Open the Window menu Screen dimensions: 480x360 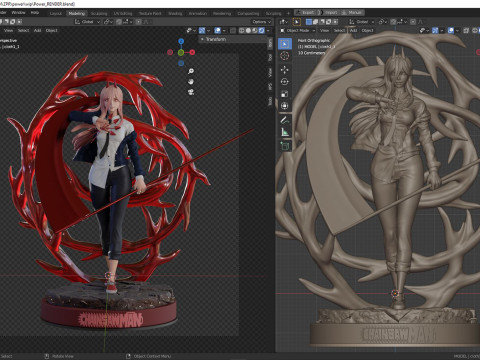click(18, 13)
